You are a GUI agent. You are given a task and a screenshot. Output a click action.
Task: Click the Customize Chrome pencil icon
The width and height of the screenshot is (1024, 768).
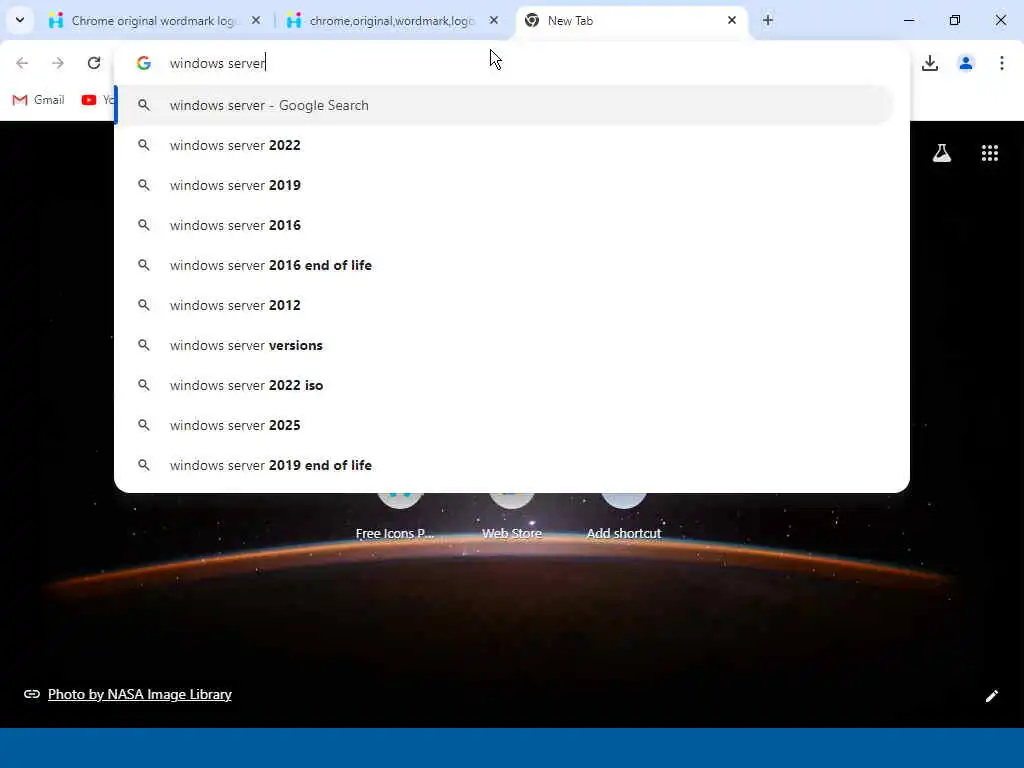point(991,696)
